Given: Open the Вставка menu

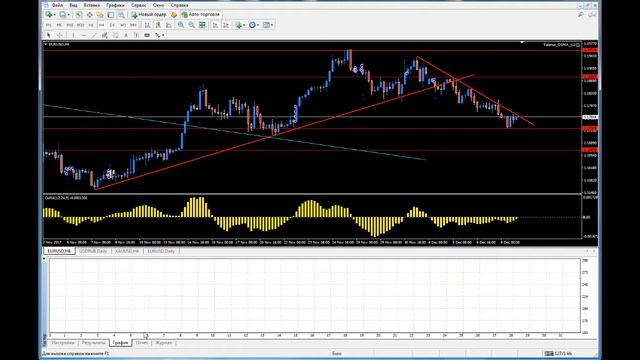Looking at the screenshot, I should point(92,5).
